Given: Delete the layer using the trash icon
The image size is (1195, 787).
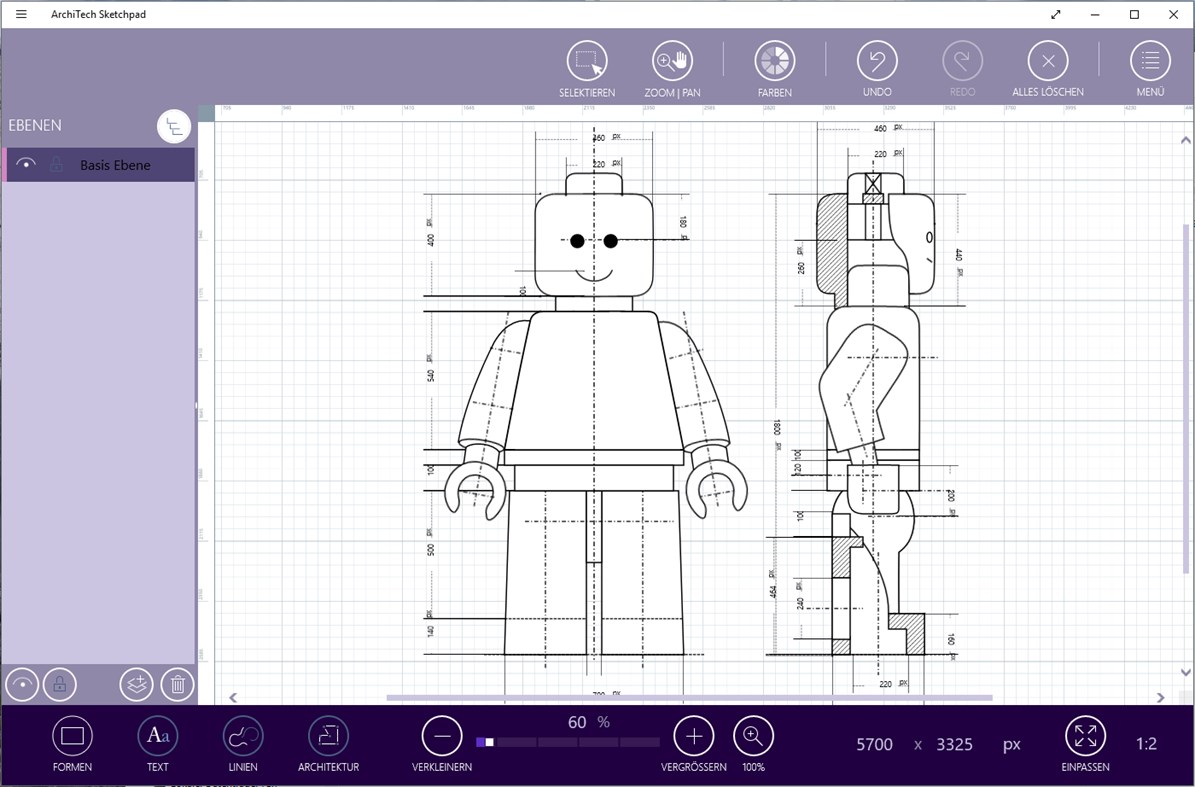Looking at the screenshot, I should 177,684.
